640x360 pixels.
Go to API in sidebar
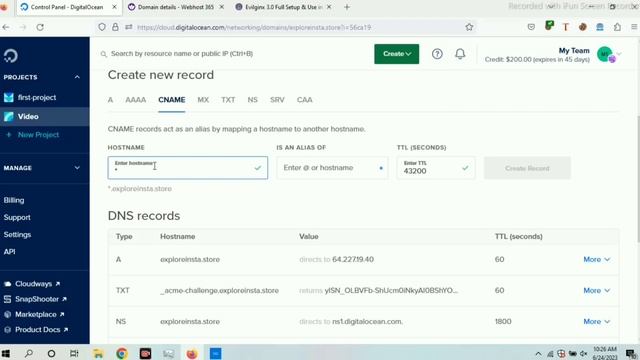9,252
